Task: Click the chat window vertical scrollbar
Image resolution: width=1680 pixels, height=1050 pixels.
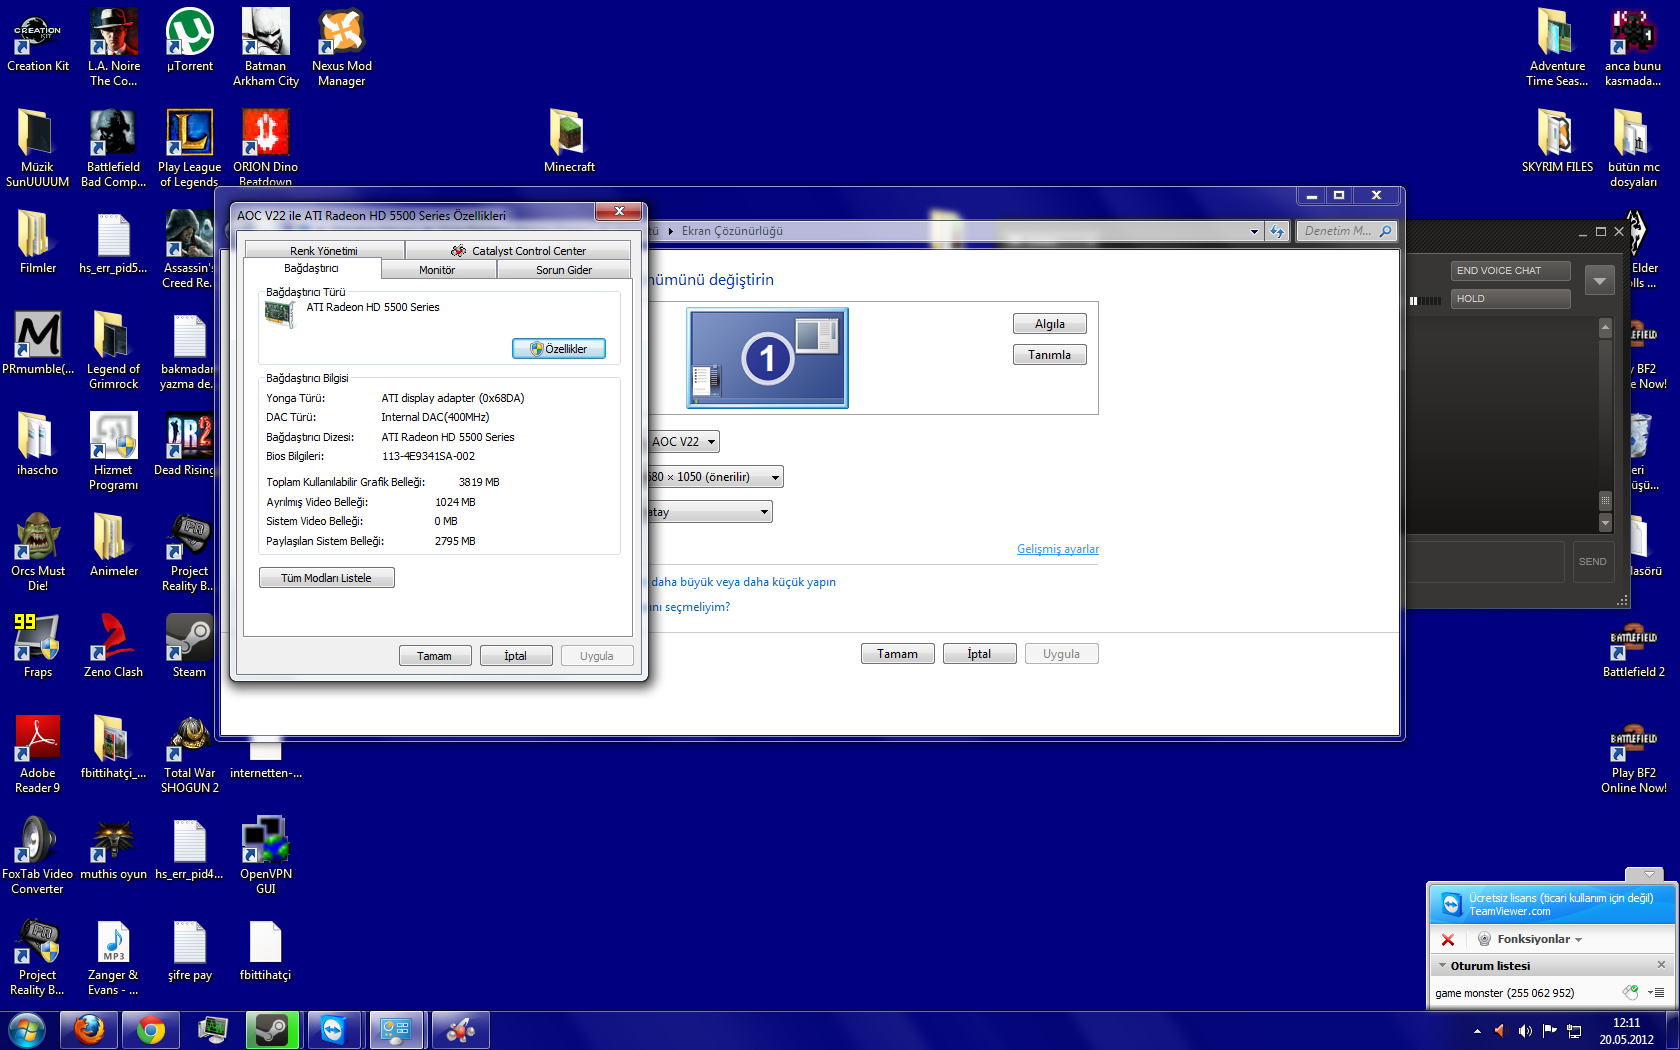Action: click(x=1605, y=425)
